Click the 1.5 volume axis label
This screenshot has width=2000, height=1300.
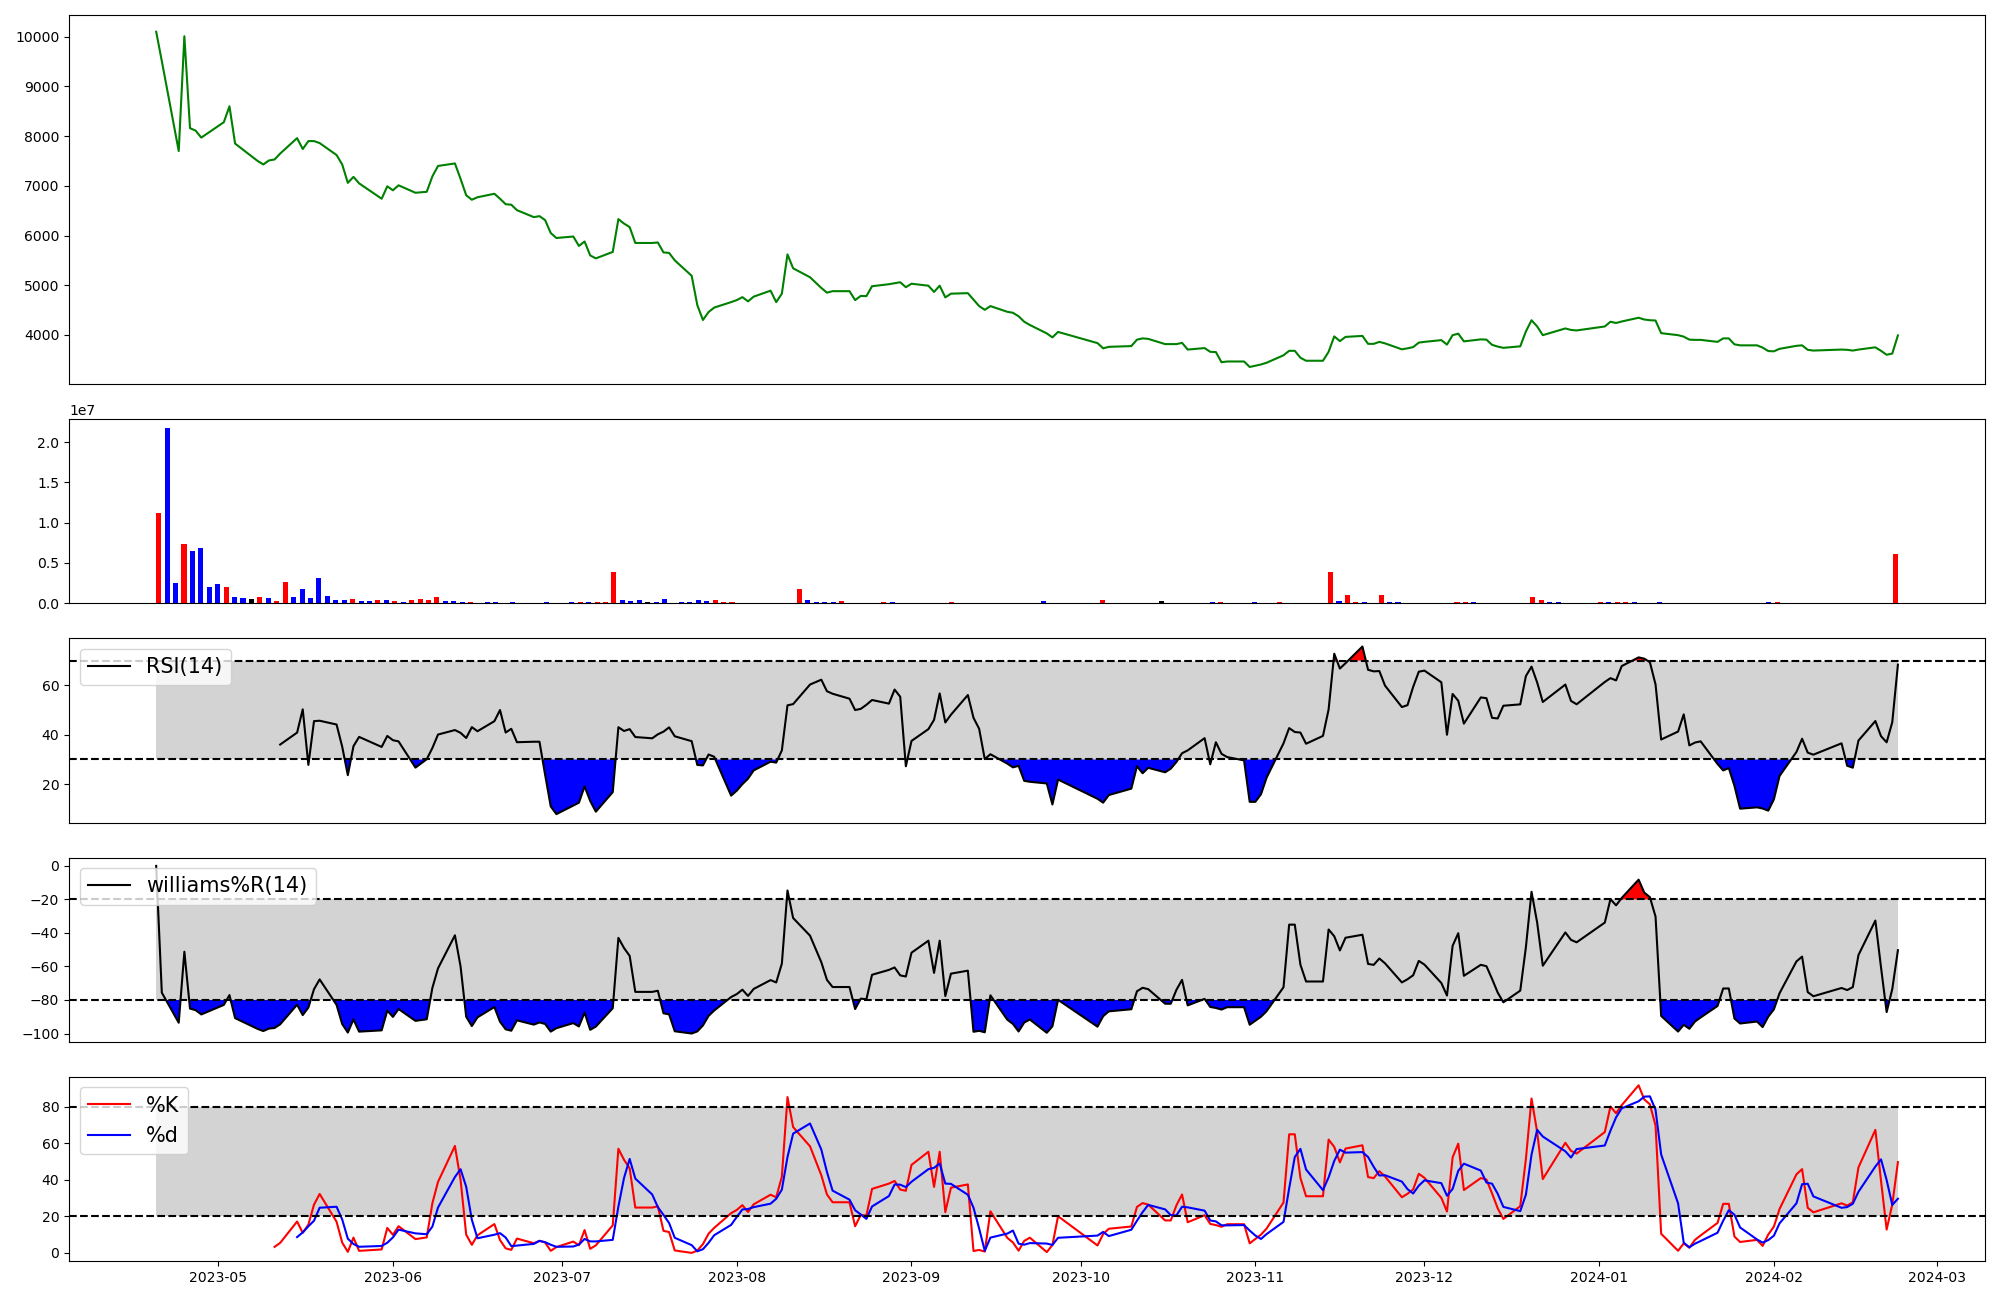(x=48, y=483)
